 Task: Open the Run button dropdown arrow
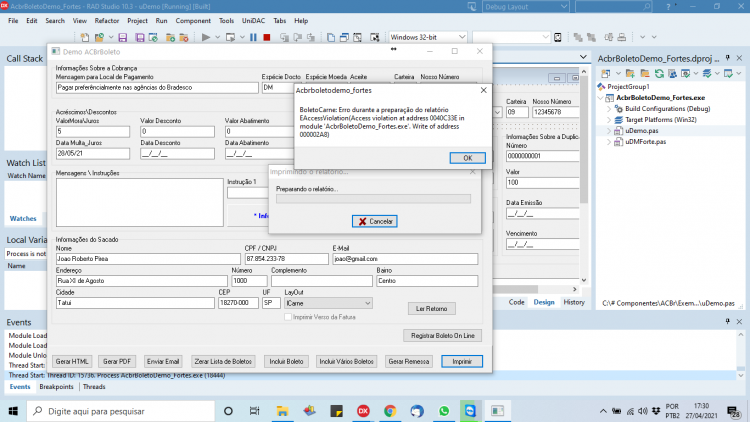(x=217, y=37)
